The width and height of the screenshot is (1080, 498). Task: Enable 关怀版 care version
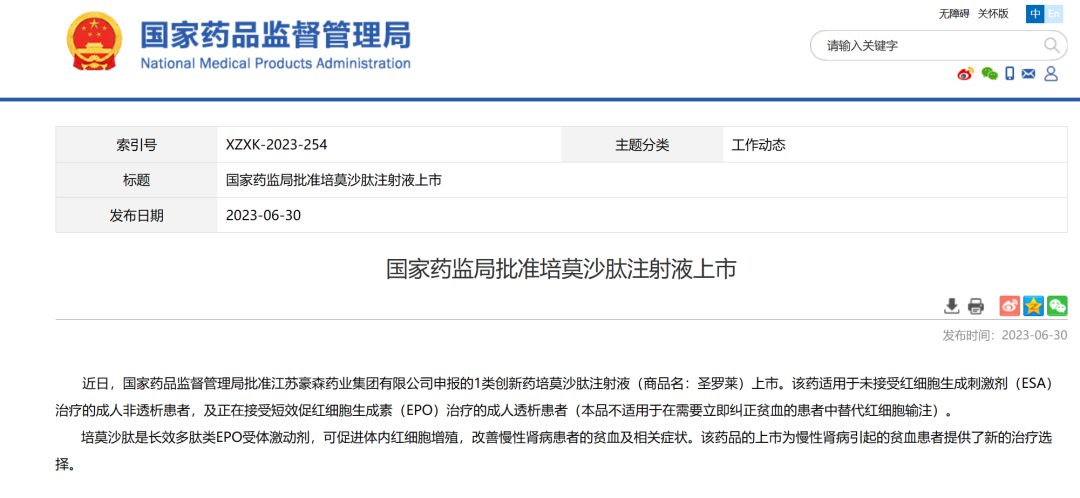point(993,14)
